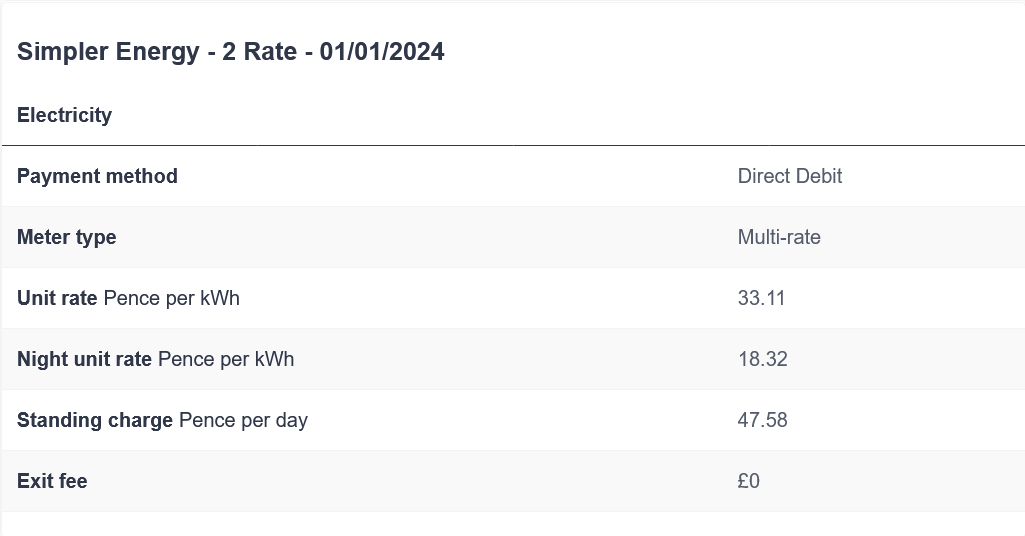Click the Exit fee row label
The height and width of the screenshot is (536, 1025).
[52, 482]
